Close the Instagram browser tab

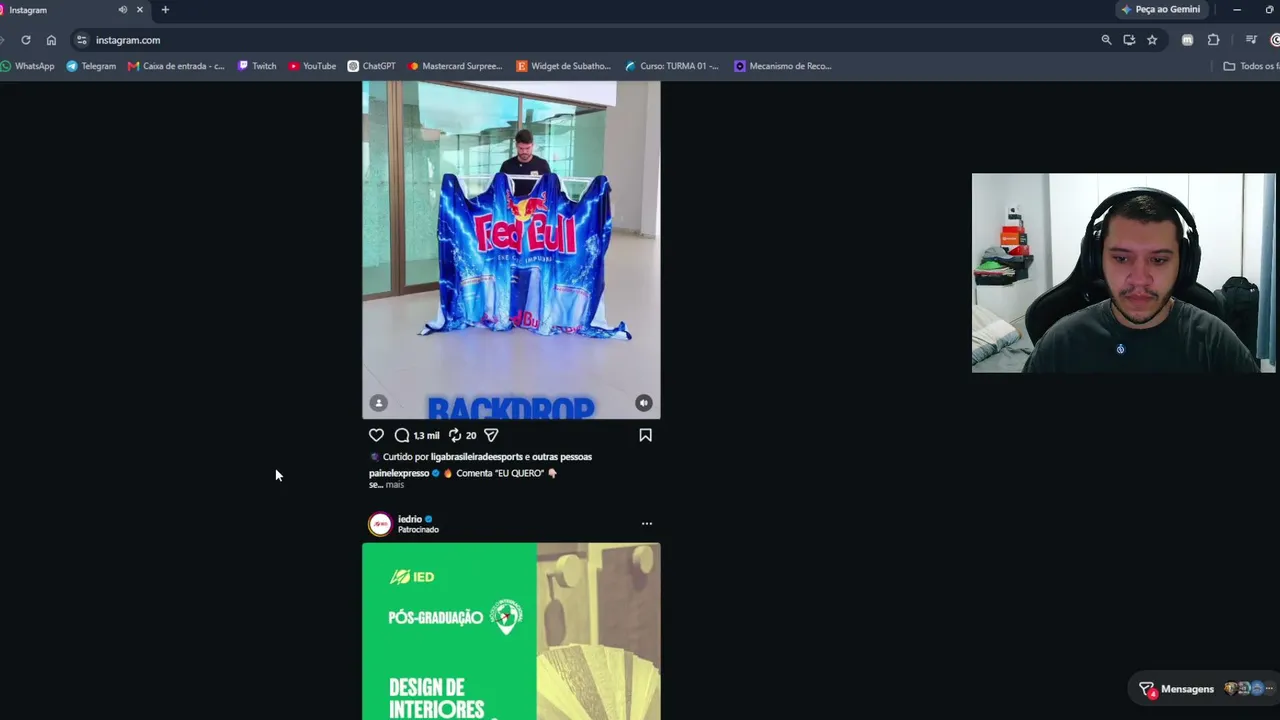(140, 10)
